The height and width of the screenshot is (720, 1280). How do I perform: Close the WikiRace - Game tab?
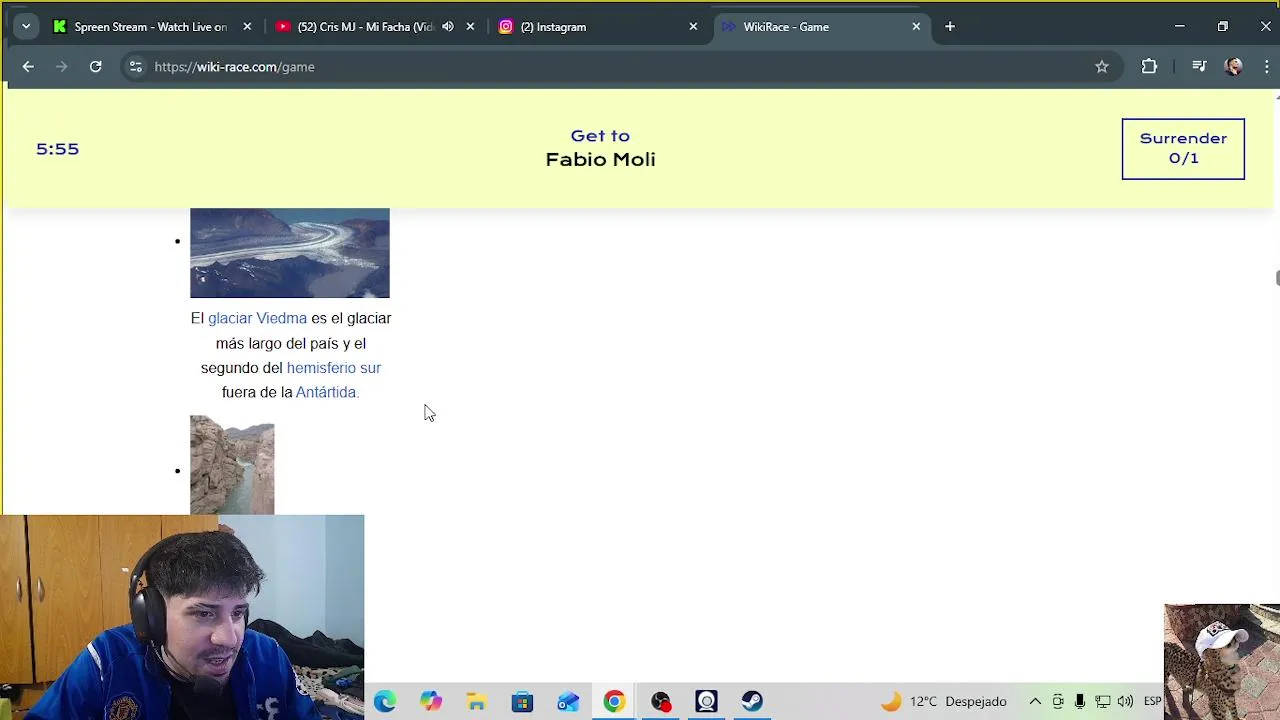pyautogui.click(x=916, y=27)
